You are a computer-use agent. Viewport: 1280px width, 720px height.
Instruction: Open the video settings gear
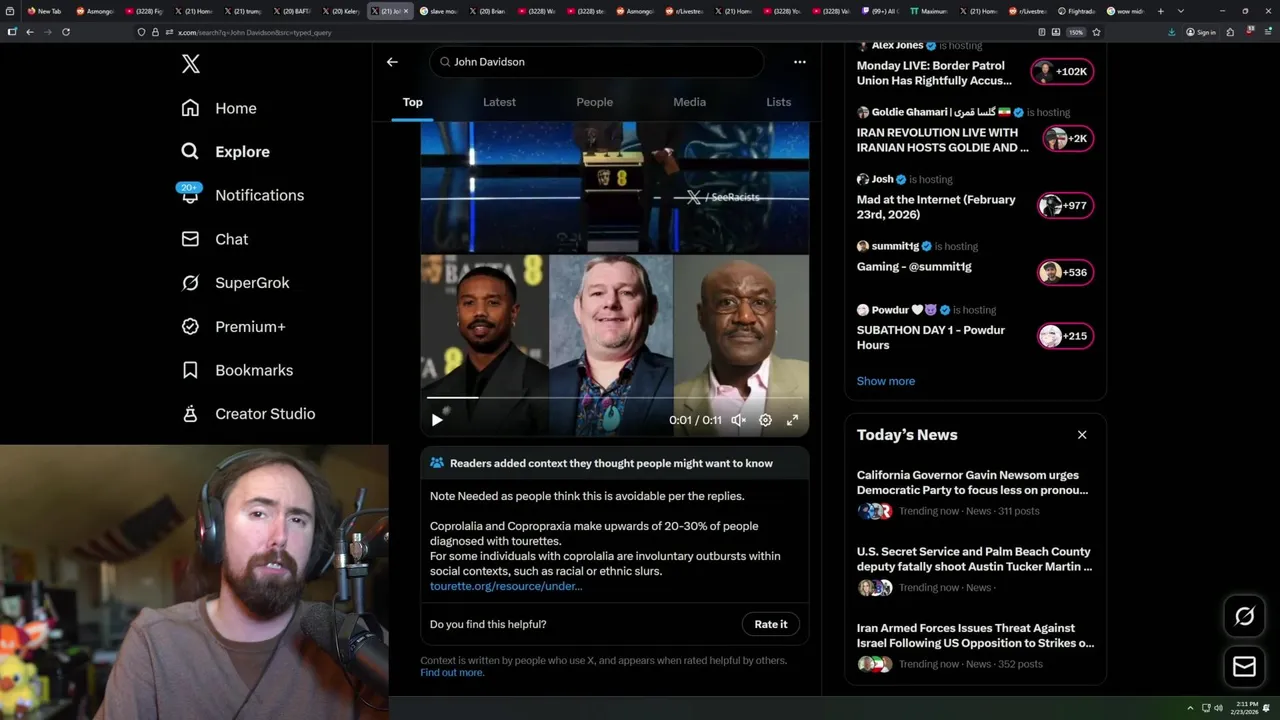(x=765, y=420)
